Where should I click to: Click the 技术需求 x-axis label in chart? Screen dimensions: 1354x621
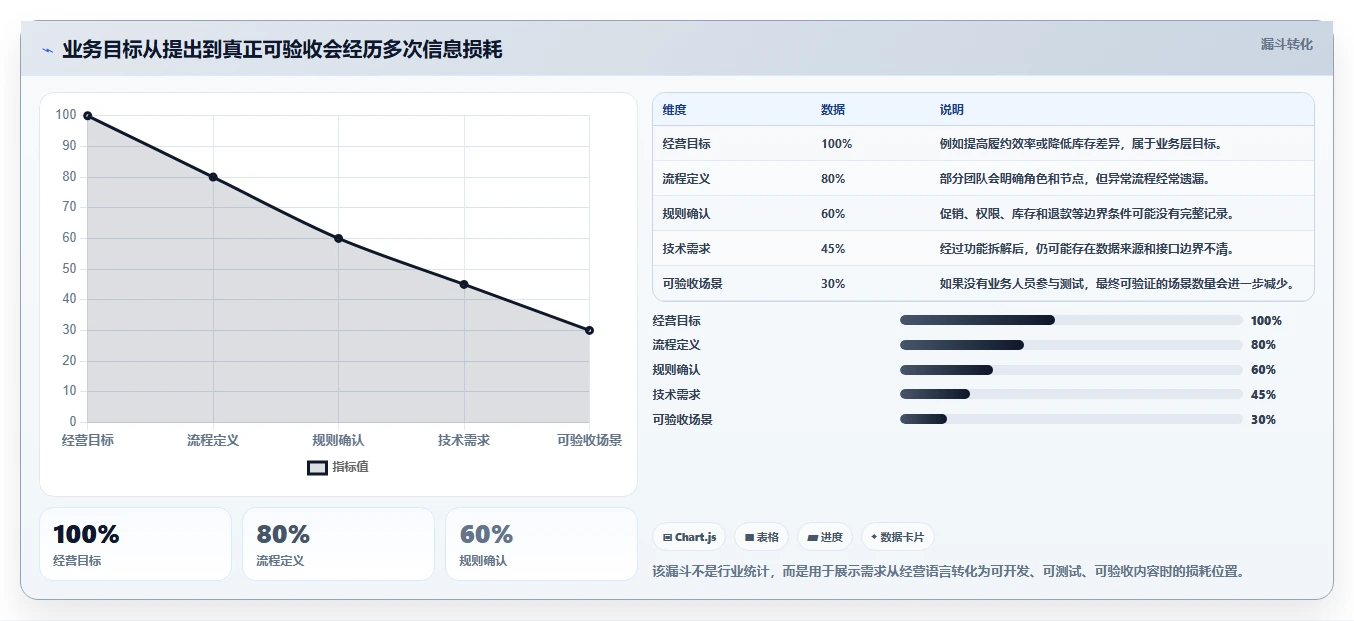tap(464, 440)
